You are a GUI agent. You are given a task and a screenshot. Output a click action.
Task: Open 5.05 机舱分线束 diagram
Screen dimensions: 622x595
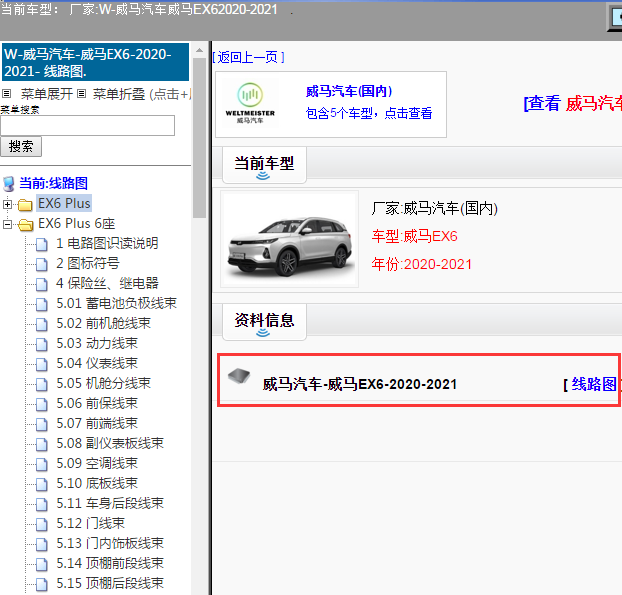[x=104, y=384]
